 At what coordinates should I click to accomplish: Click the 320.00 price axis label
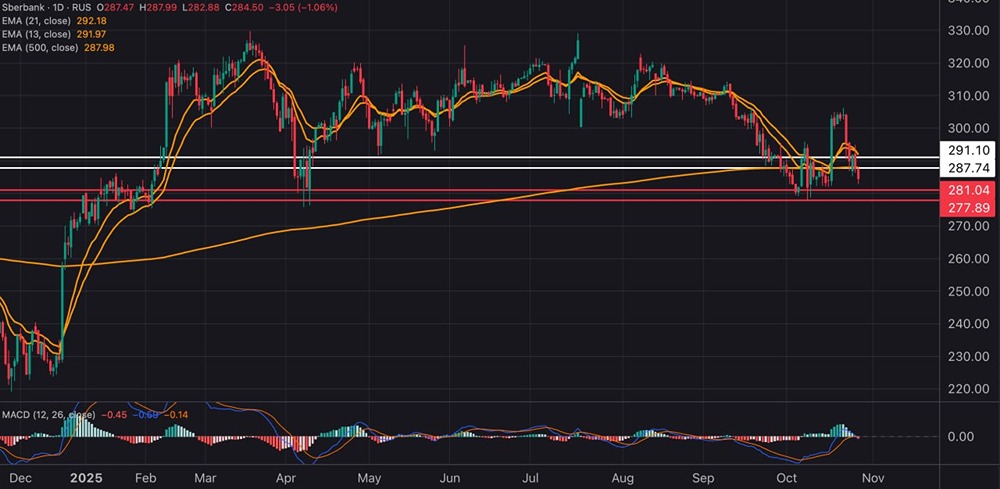pos(969,63)
